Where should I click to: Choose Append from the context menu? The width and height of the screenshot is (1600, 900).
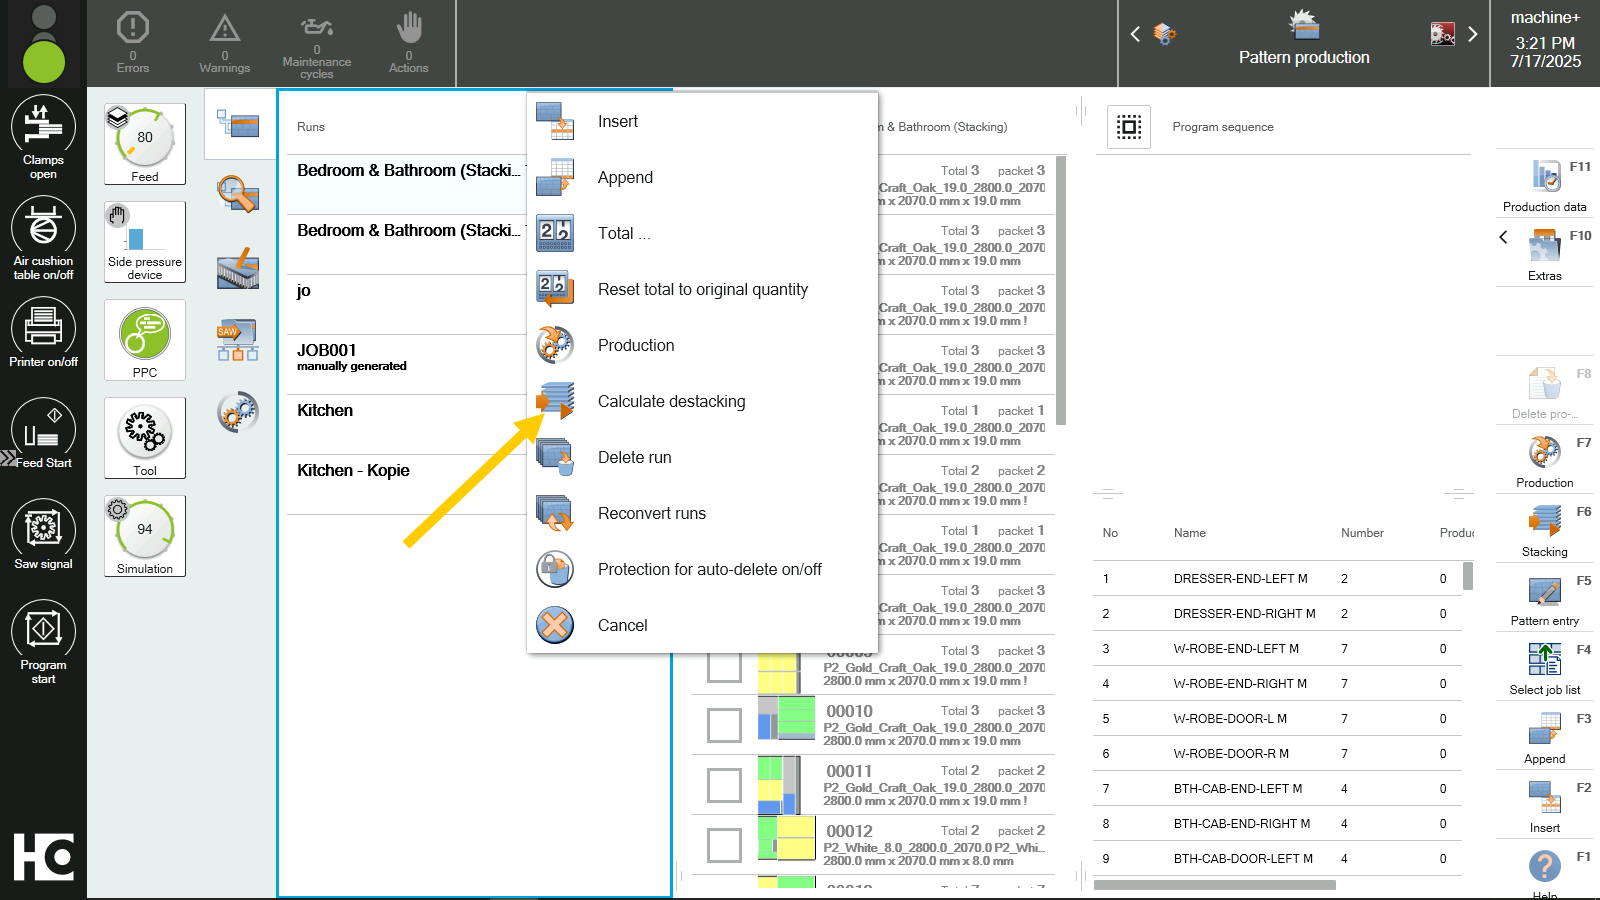pyautogui.click(x=702, y=178)
